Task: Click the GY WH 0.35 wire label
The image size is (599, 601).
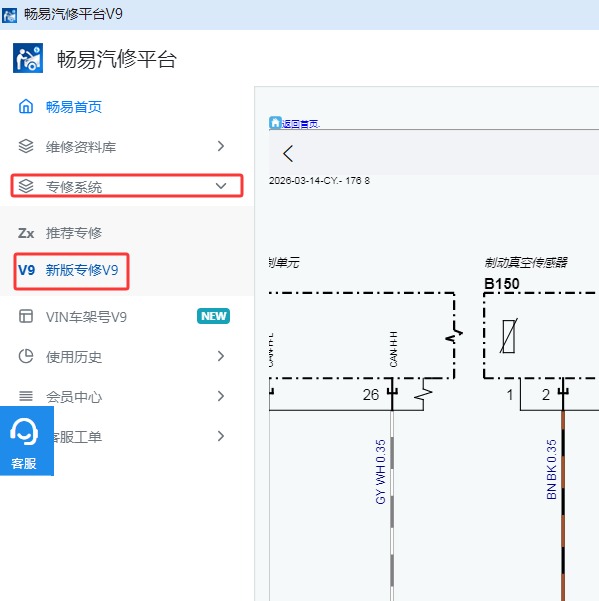Action: (380, 472)
